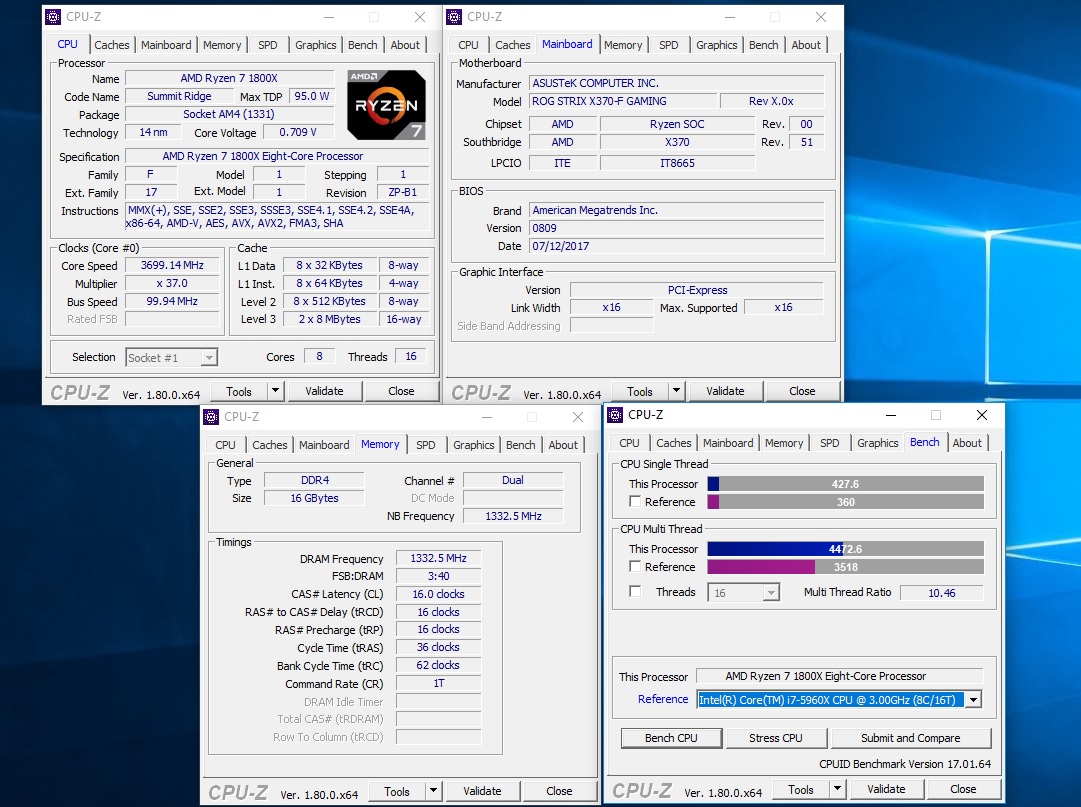The image size is (1081, 807).
Task: Select Memory tab in CPU window
Action: [x=222, y=45]
